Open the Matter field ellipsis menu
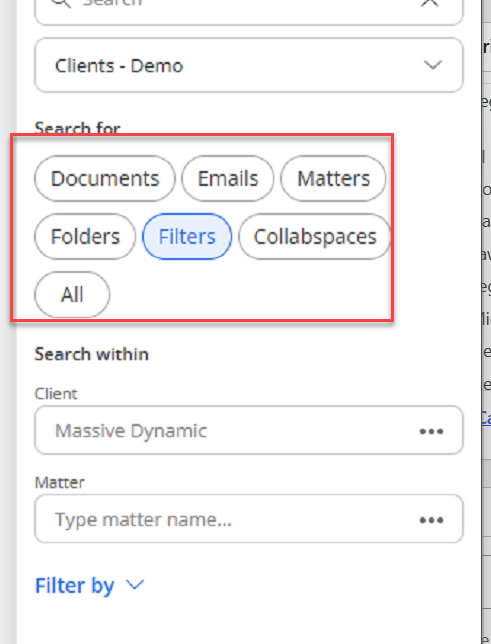The width and height of the screenshot is (491, 644). (x=431, y=520)
